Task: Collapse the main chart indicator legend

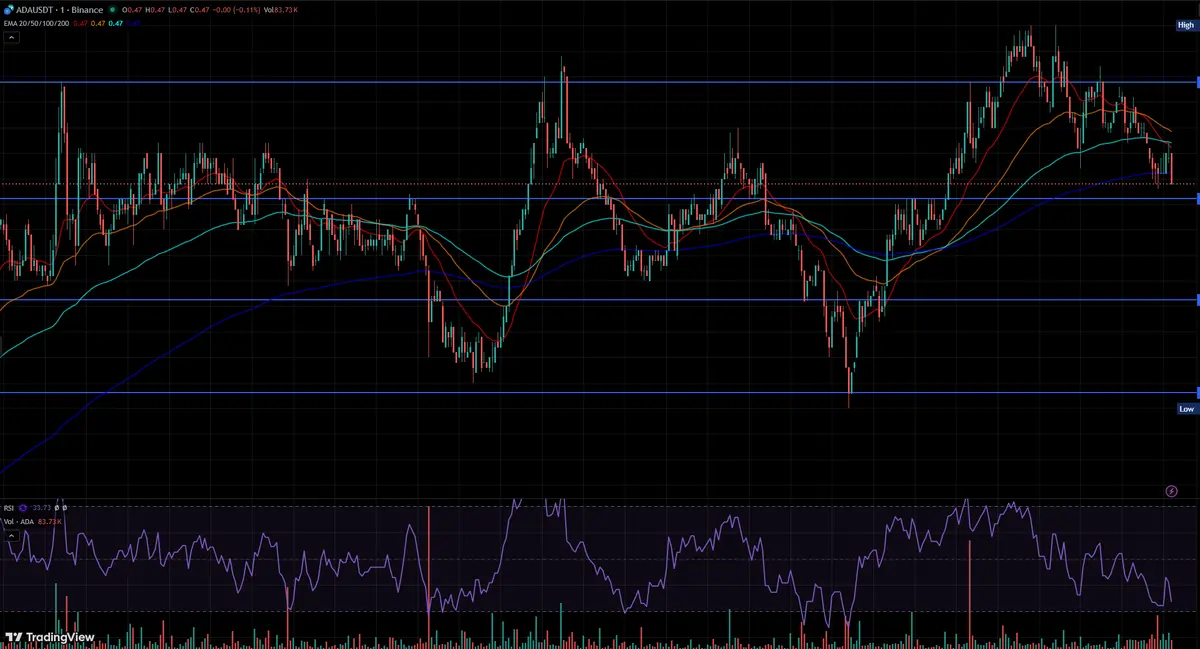Action: (11, 38)
